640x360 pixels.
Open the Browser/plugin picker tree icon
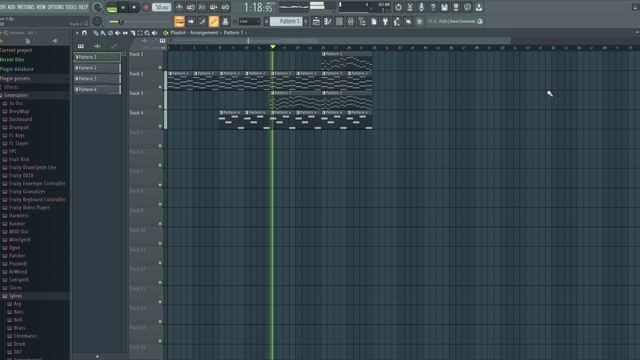[362, 21]
